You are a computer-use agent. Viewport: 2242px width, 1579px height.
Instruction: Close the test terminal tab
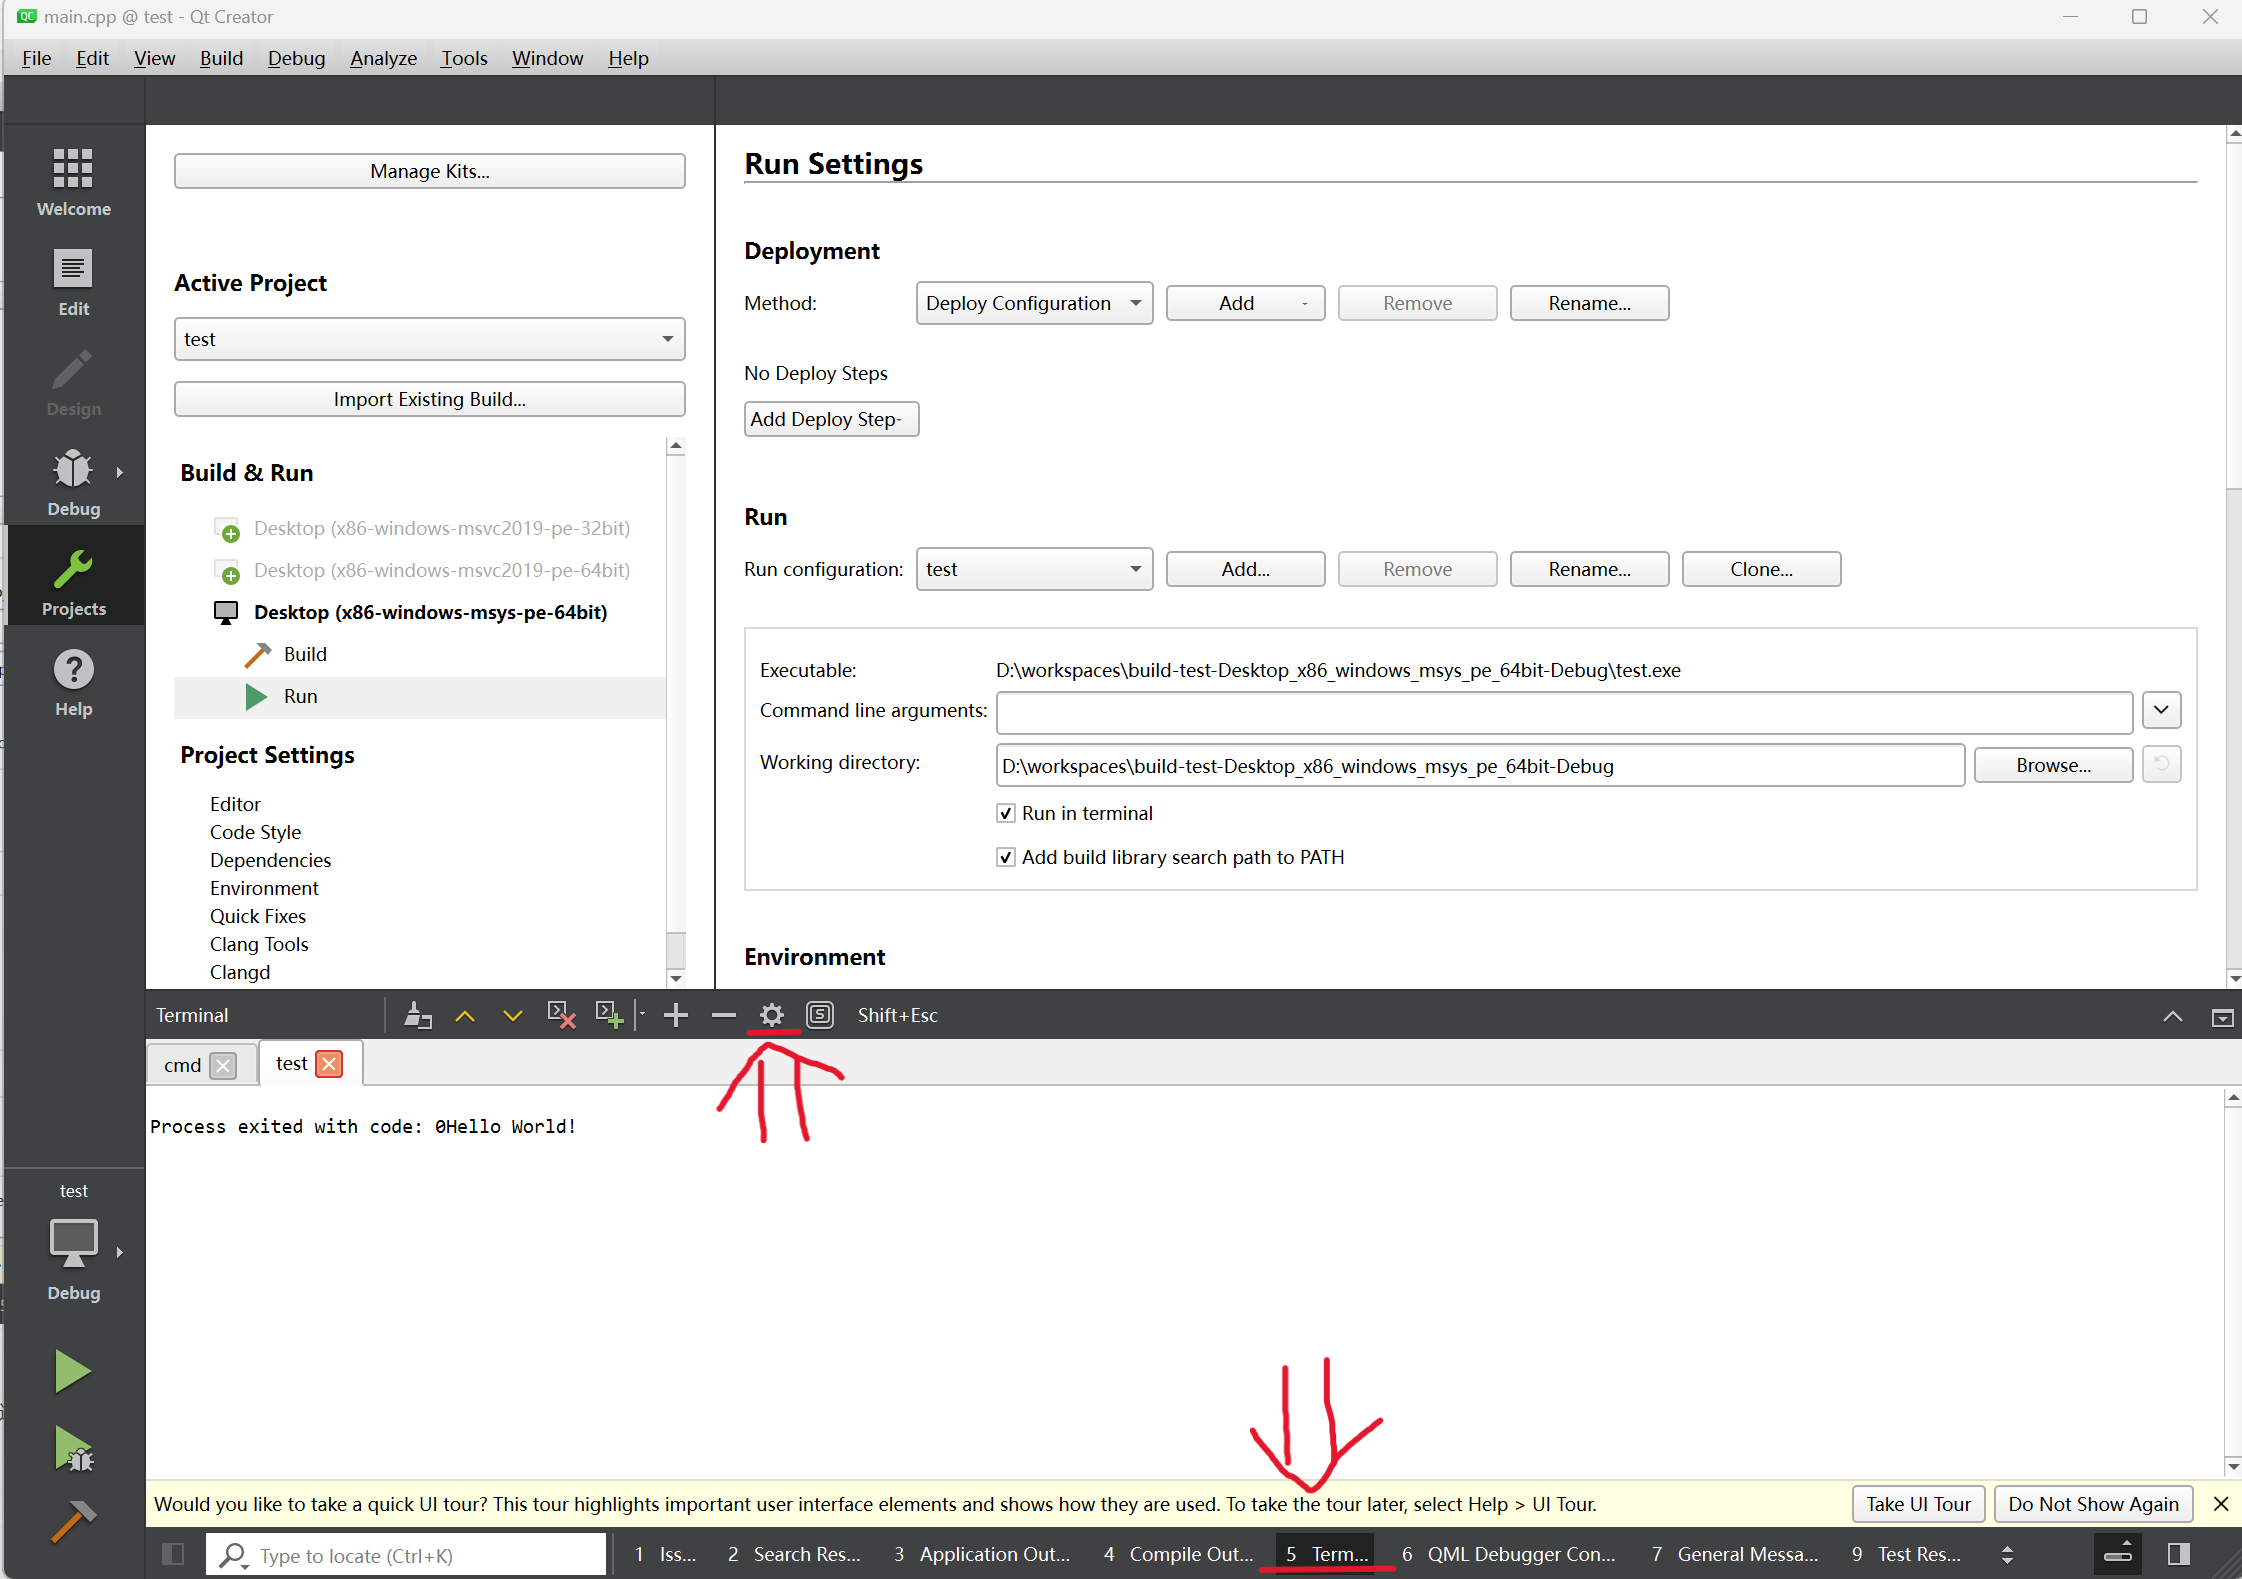(329, 1064)
